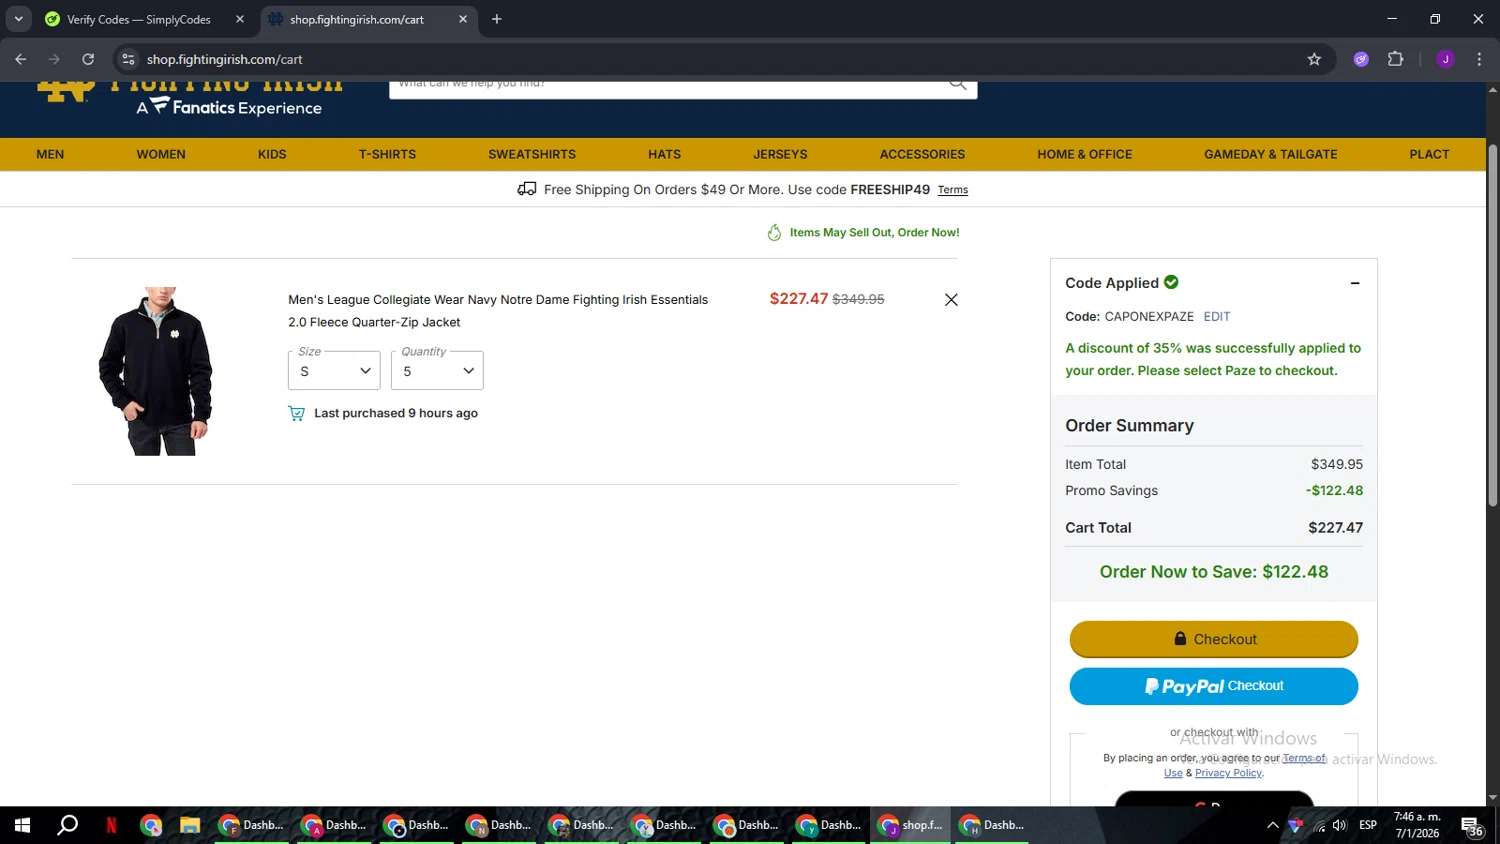The image size is (1500, 844).
Task: Open the notification center icon
Action: coord(1472,826)
